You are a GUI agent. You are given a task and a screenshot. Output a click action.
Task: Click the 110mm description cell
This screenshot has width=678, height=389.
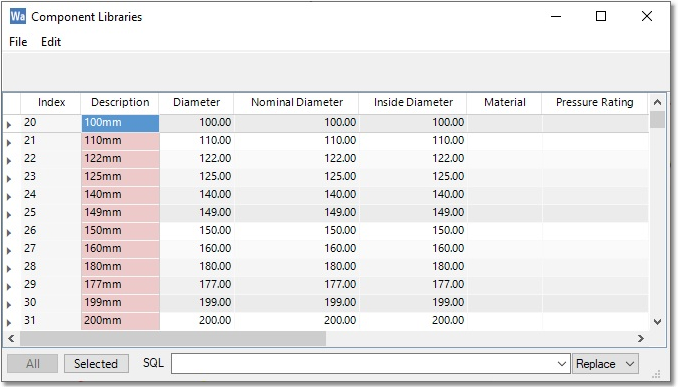(120, 141)
